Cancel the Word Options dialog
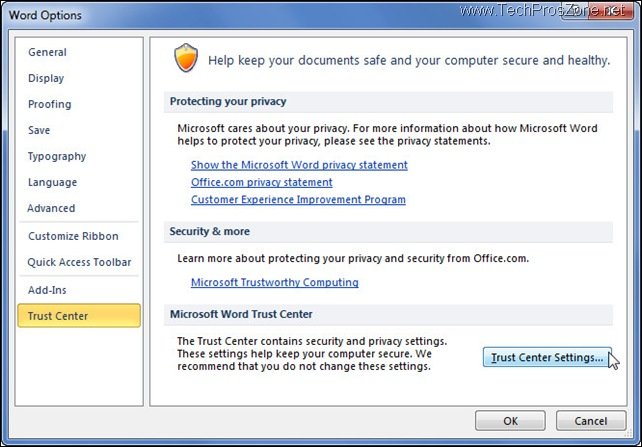 [x=591, y=421]
